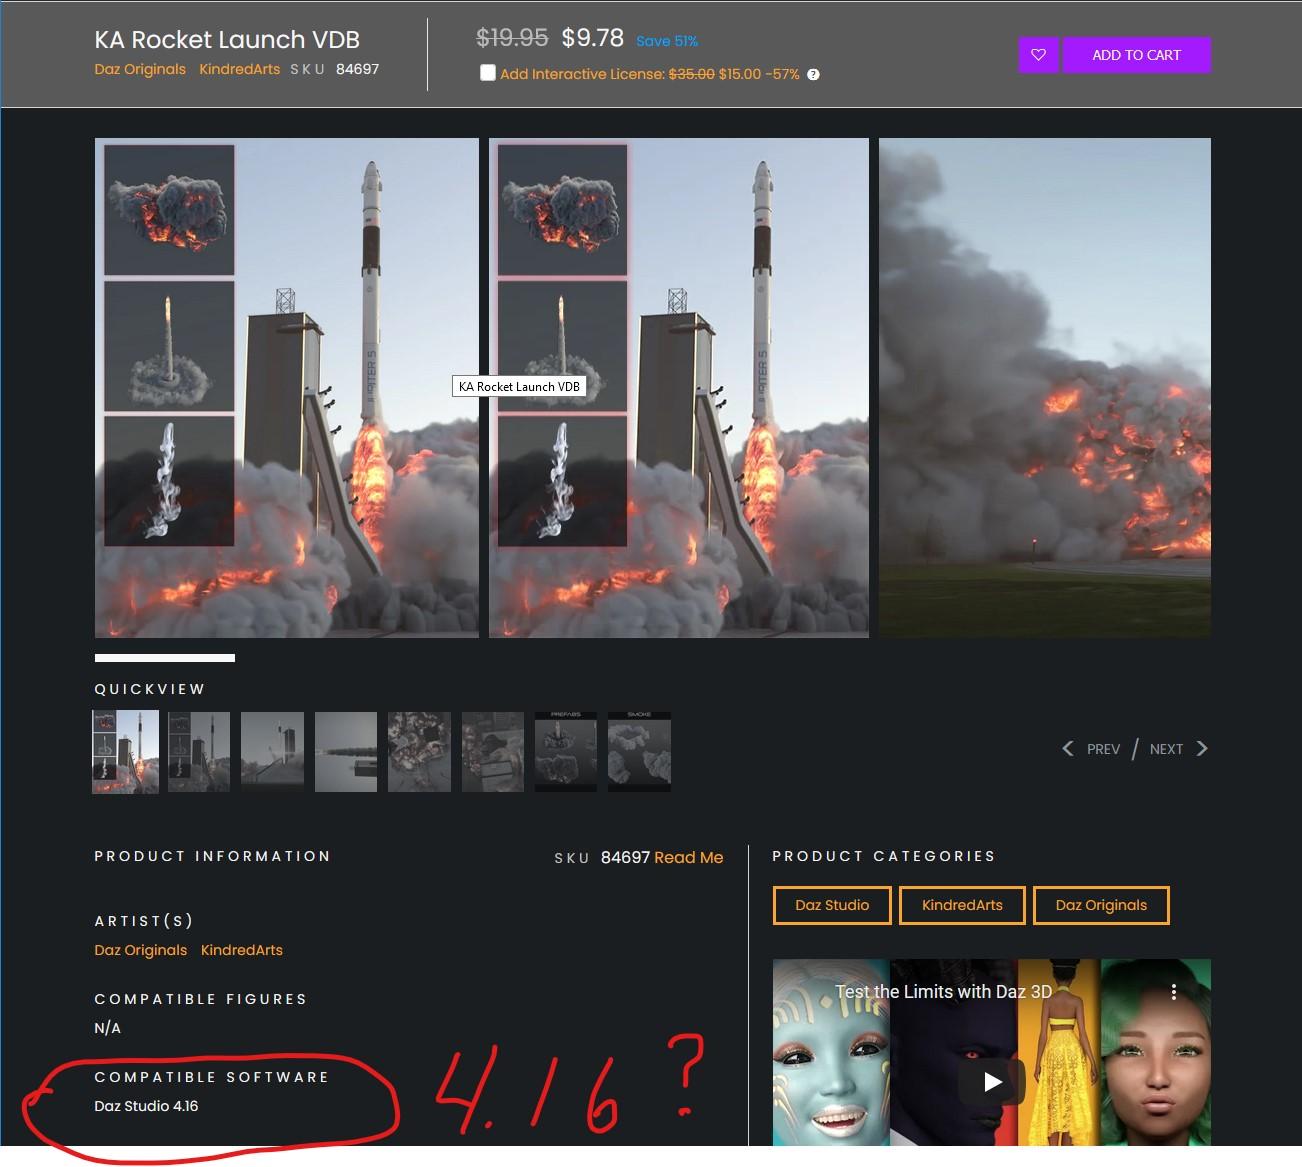
Task: Open KindredArts link in the header
Action: pos(240,69)
